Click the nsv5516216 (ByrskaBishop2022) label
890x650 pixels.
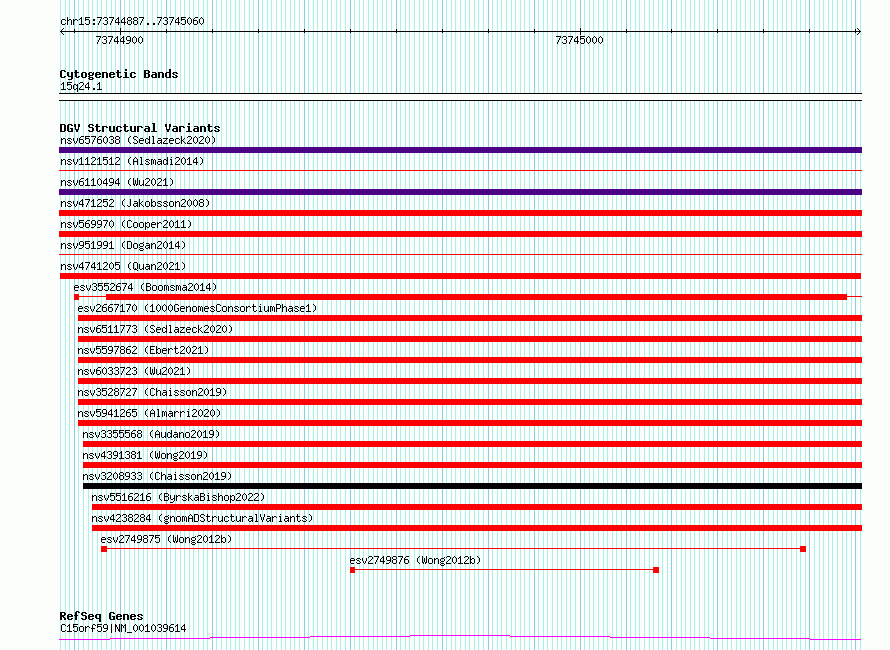(x=178, y=497)
